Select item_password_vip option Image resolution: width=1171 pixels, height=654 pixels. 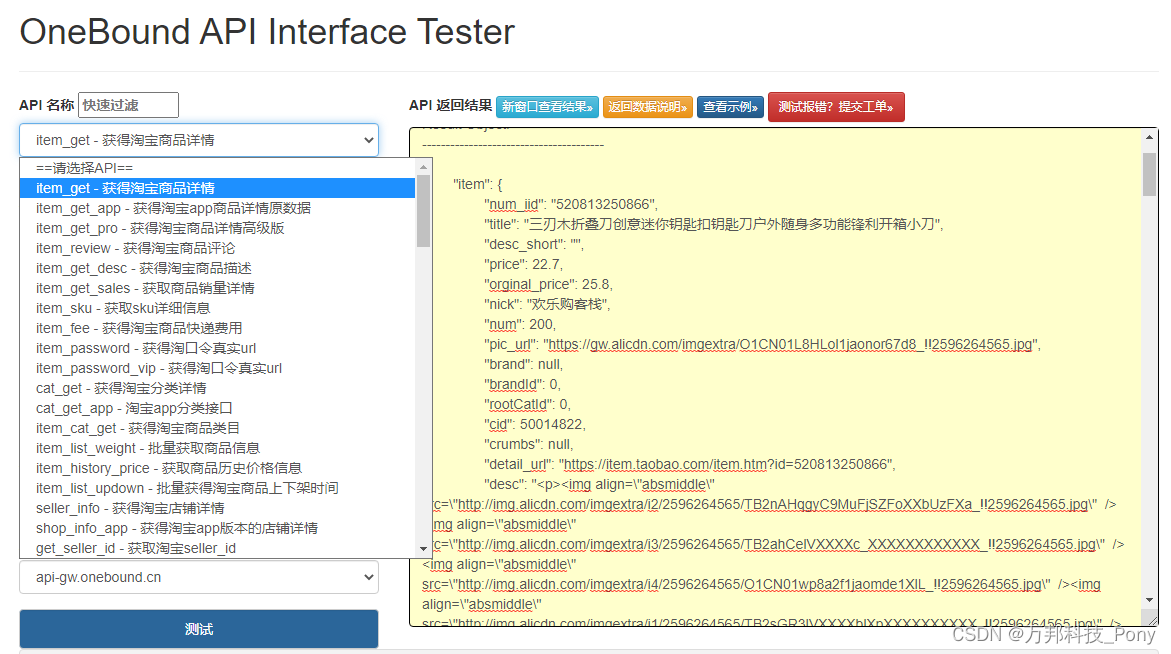[217, 368]
